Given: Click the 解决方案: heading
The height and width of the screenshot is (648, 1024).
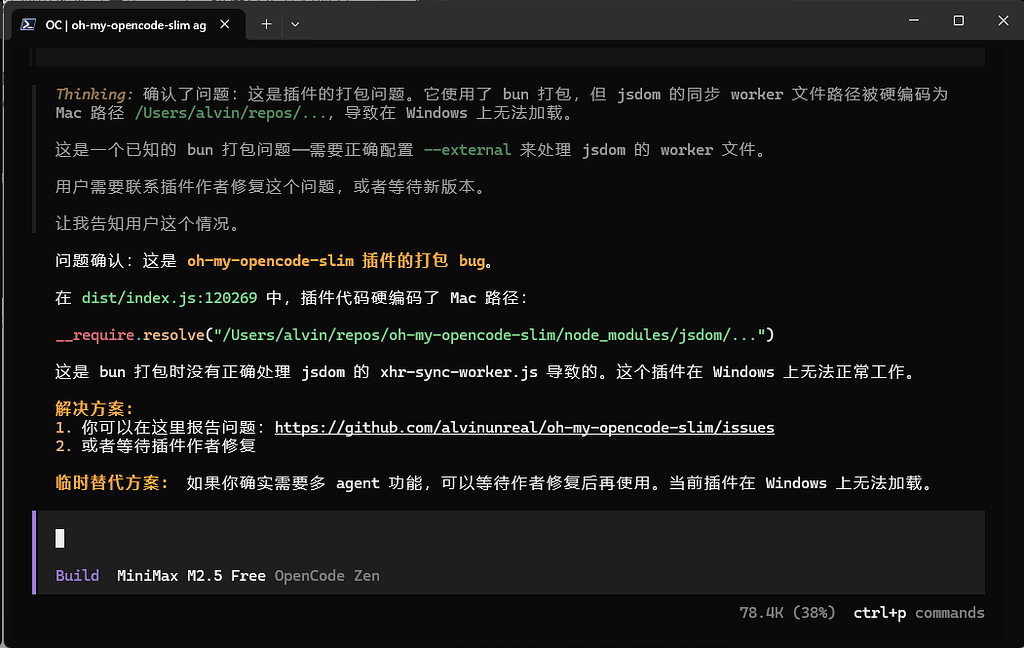Looking at the screenshot, I should point(94,409).
